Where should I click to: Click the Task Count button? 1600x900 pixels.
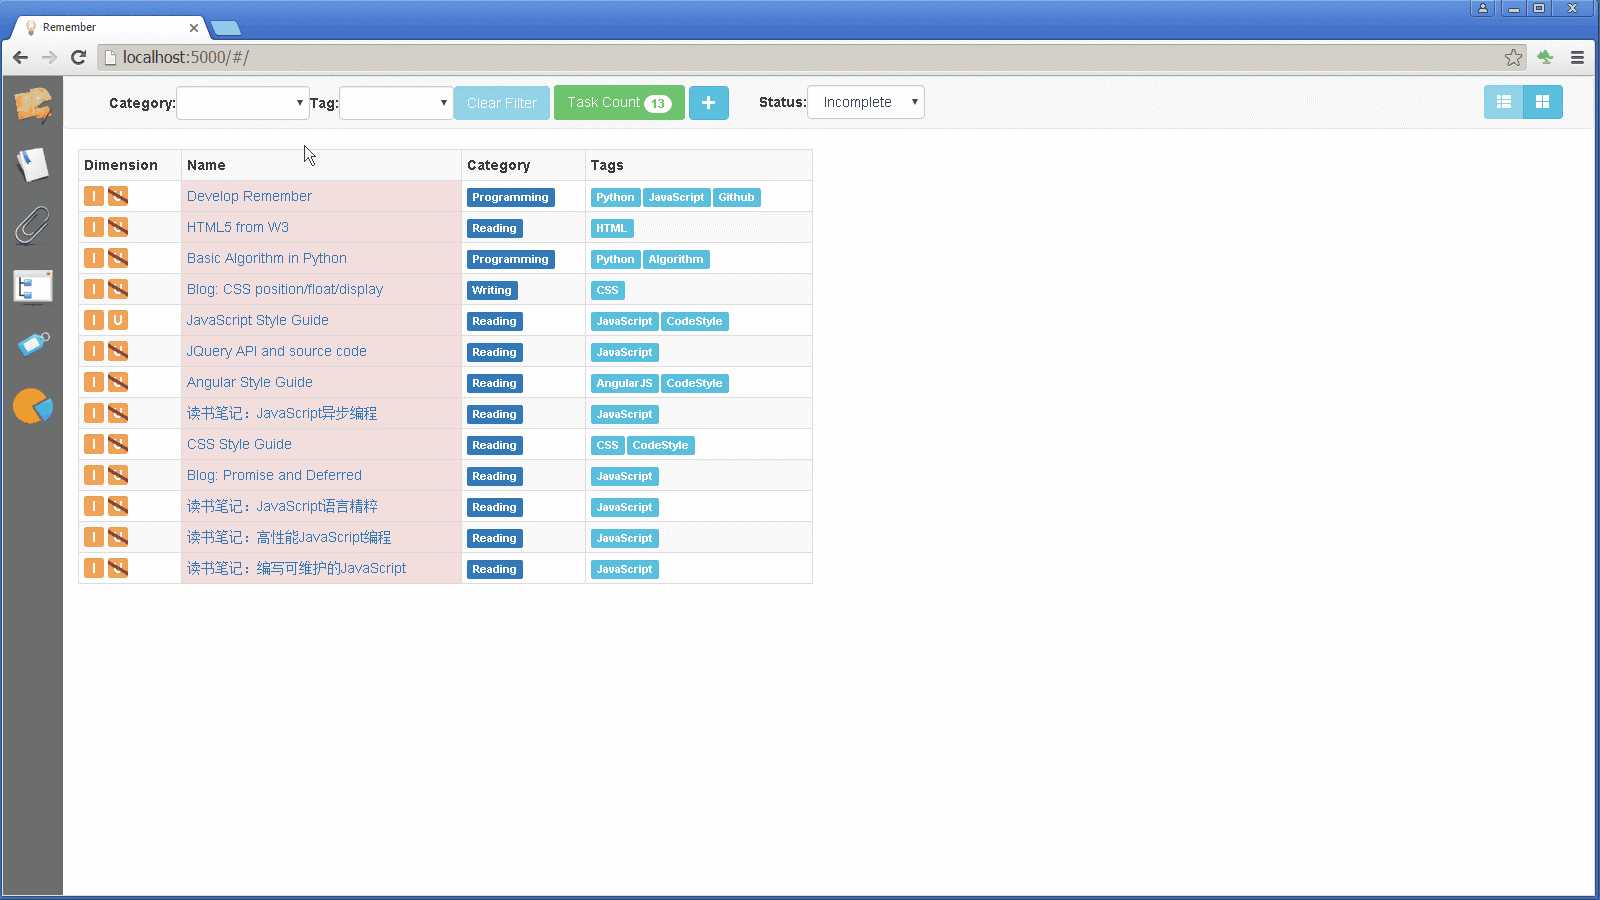pos(619,102)
